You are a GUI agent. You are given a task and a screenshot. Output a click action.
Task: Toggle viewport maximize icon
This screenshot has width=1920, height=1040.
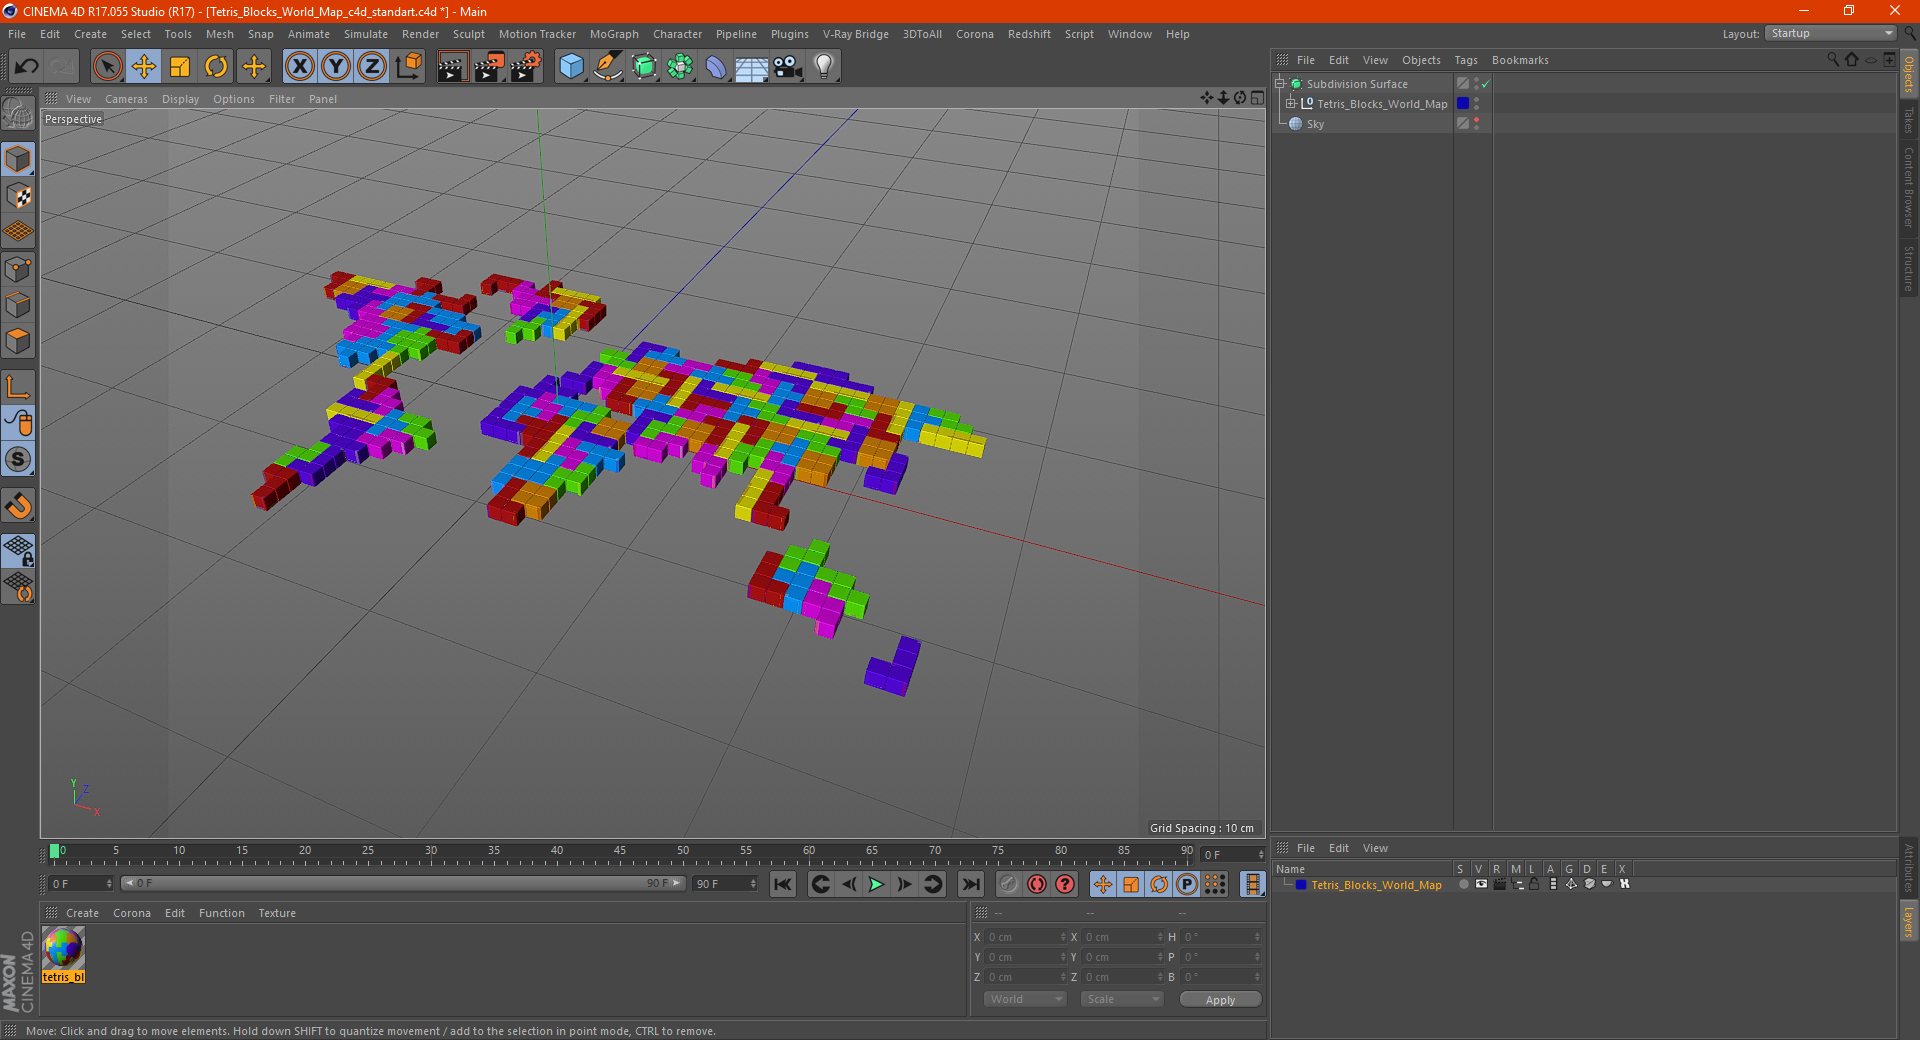1258,98
